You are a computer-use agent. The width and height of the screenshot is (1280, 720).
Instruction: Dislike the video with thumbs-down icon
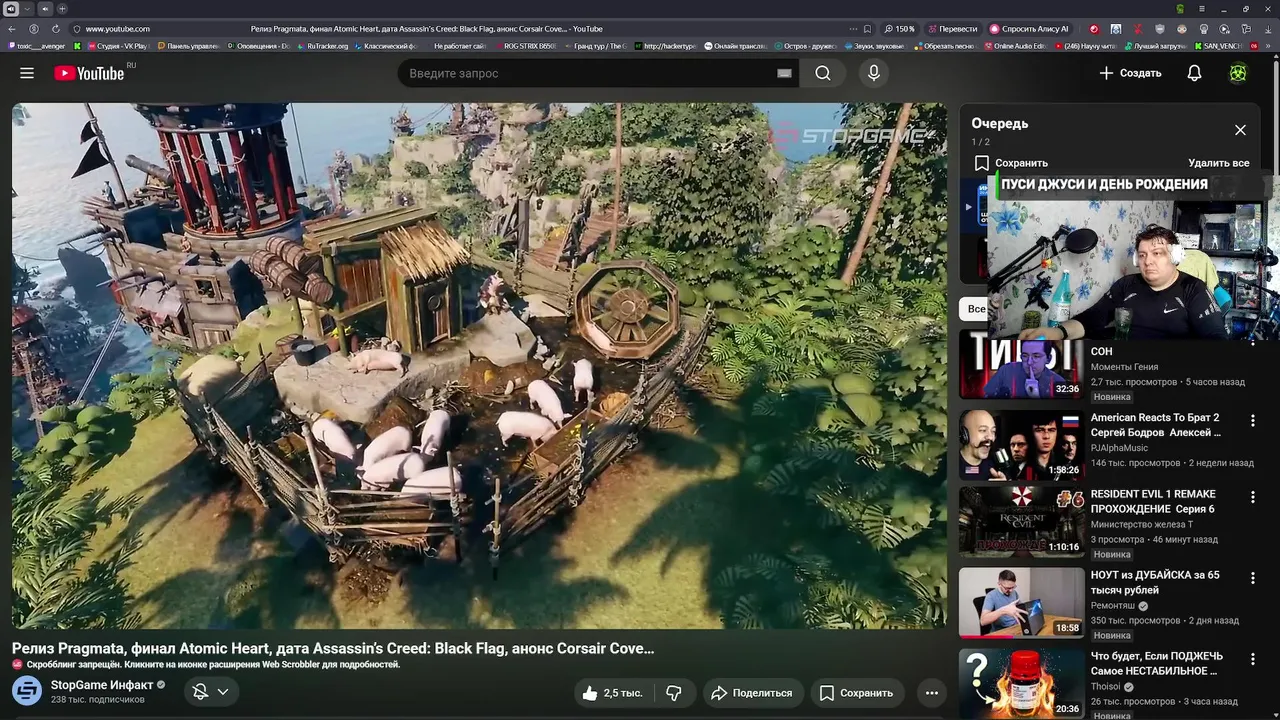pos(674,693)
